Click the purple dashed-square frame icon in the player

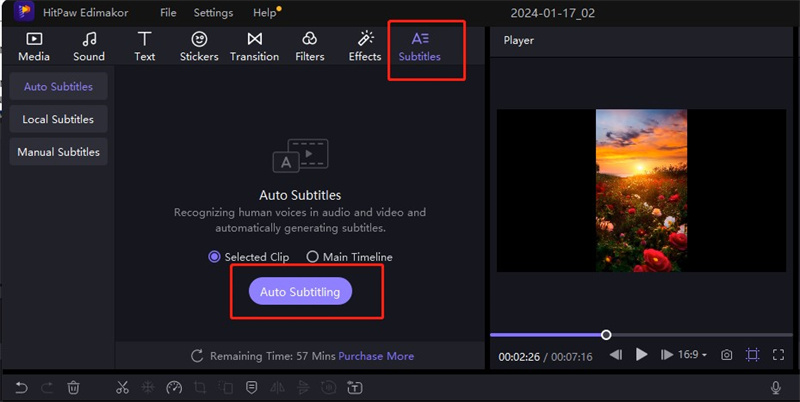point(752,355)
